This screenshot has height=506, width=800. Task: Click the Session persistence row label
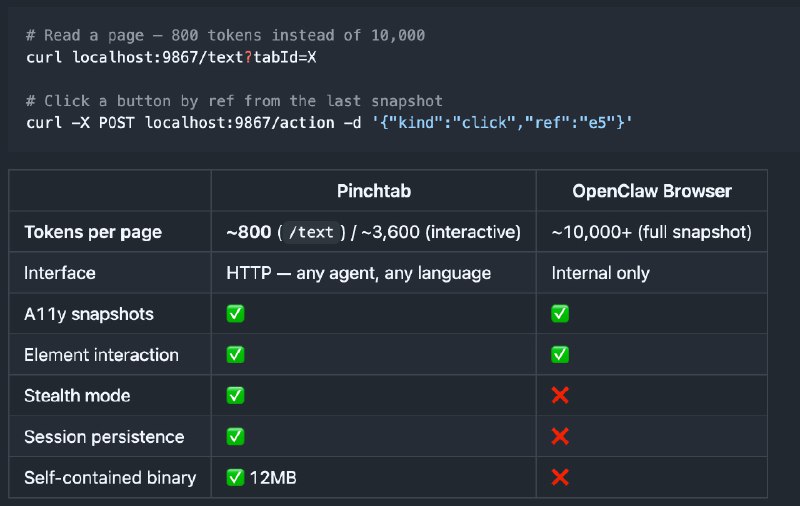(104, 437)
